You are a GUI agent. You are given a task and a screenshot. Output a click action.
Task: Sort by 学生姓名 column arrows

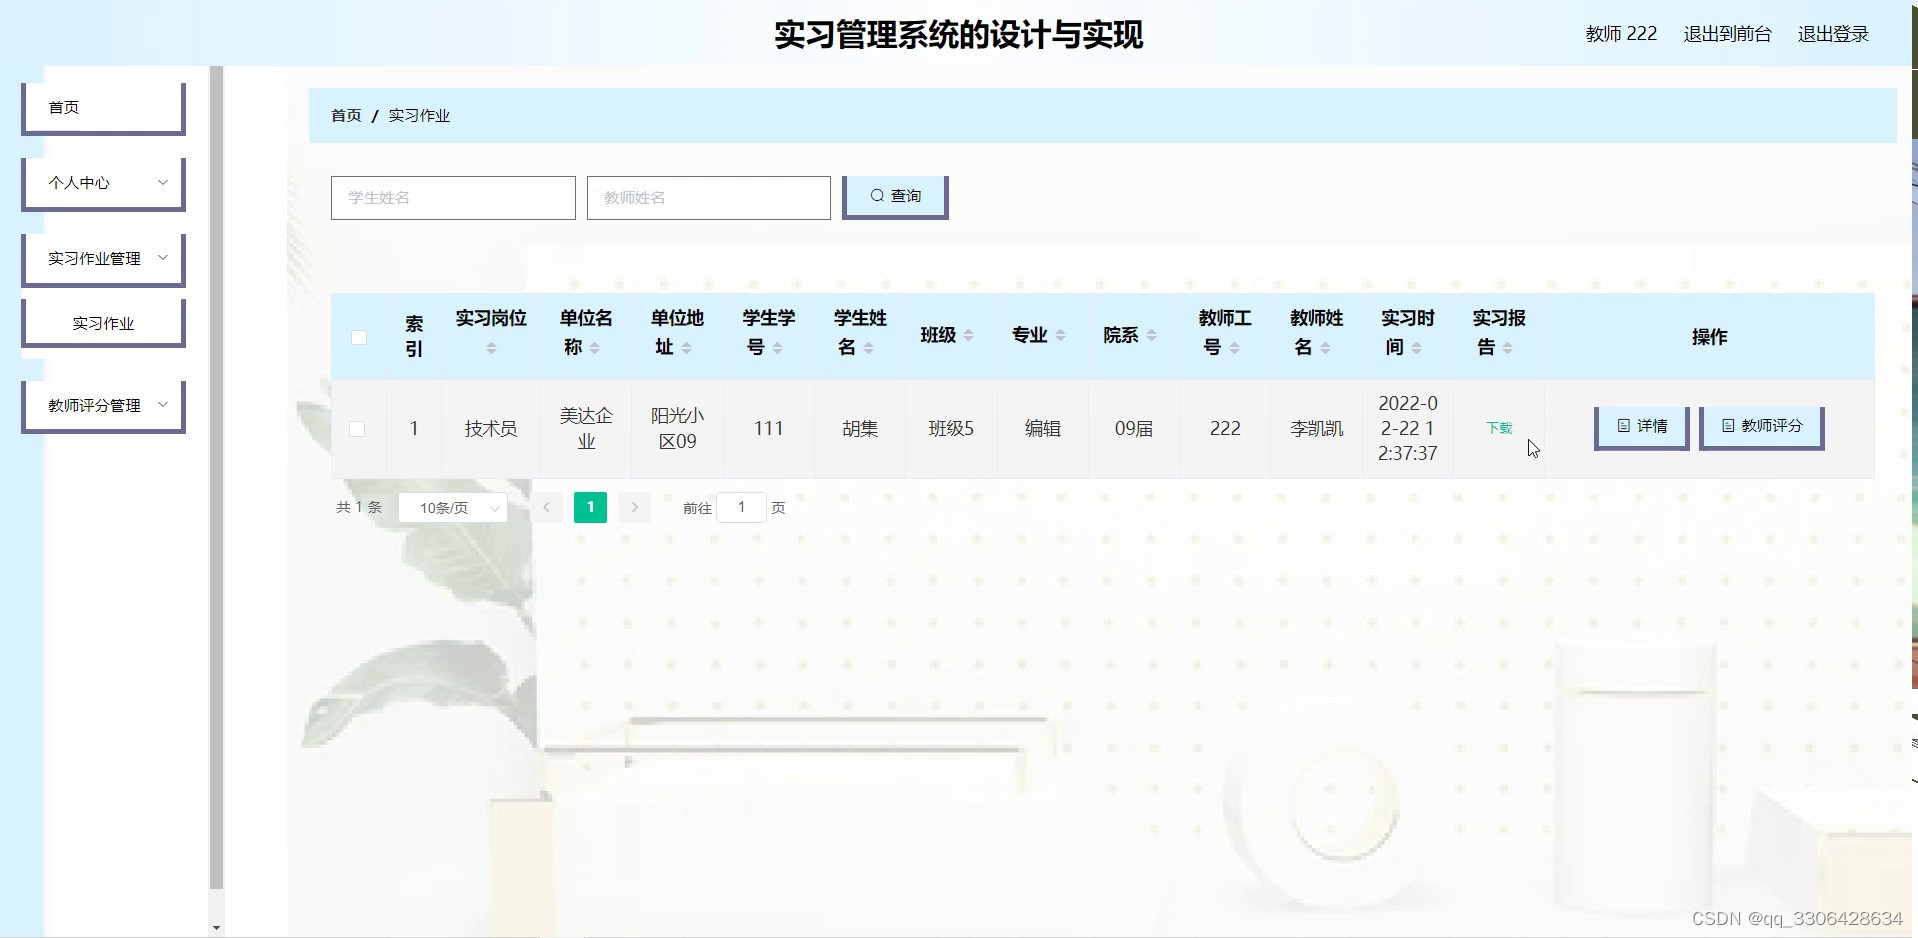868,348
